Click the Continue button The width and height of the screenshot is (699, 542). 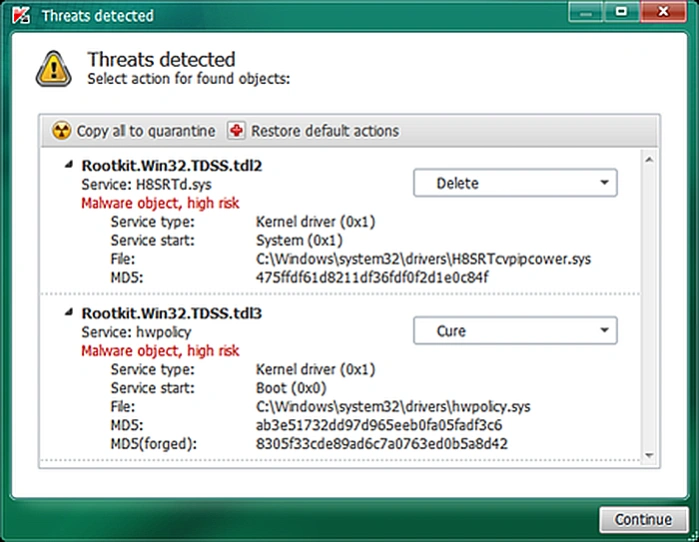(643, 519)
